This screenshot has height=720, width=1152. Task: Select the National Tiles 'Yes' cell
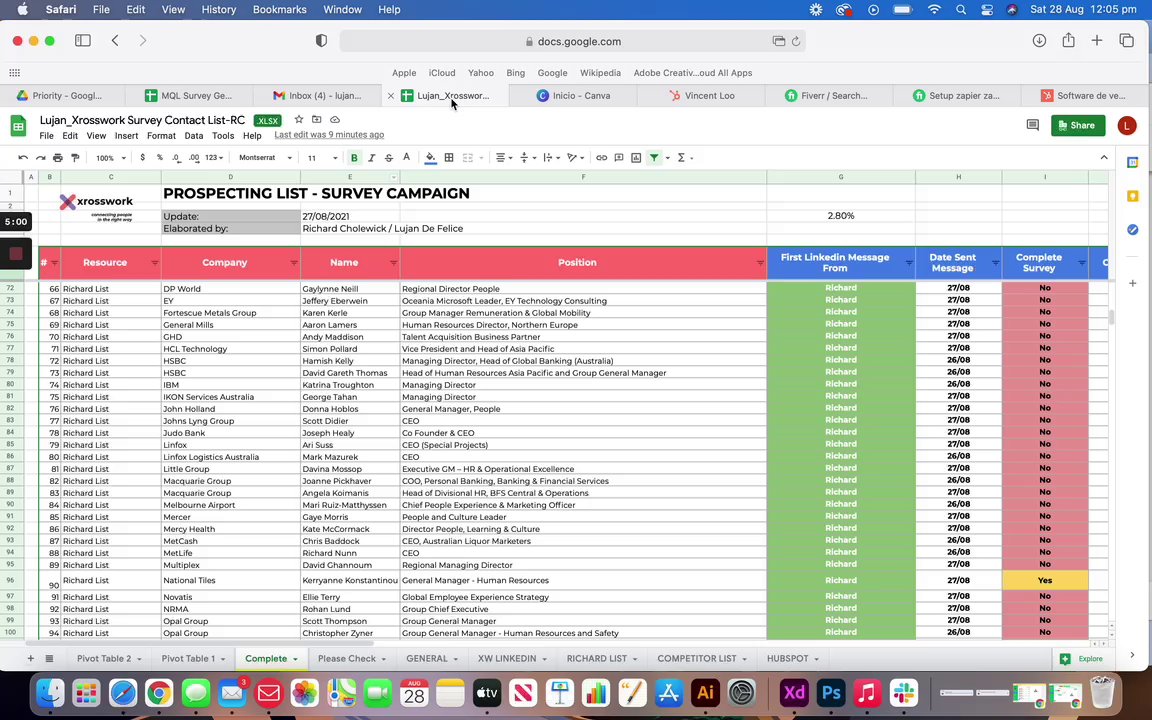point(1045,580)
